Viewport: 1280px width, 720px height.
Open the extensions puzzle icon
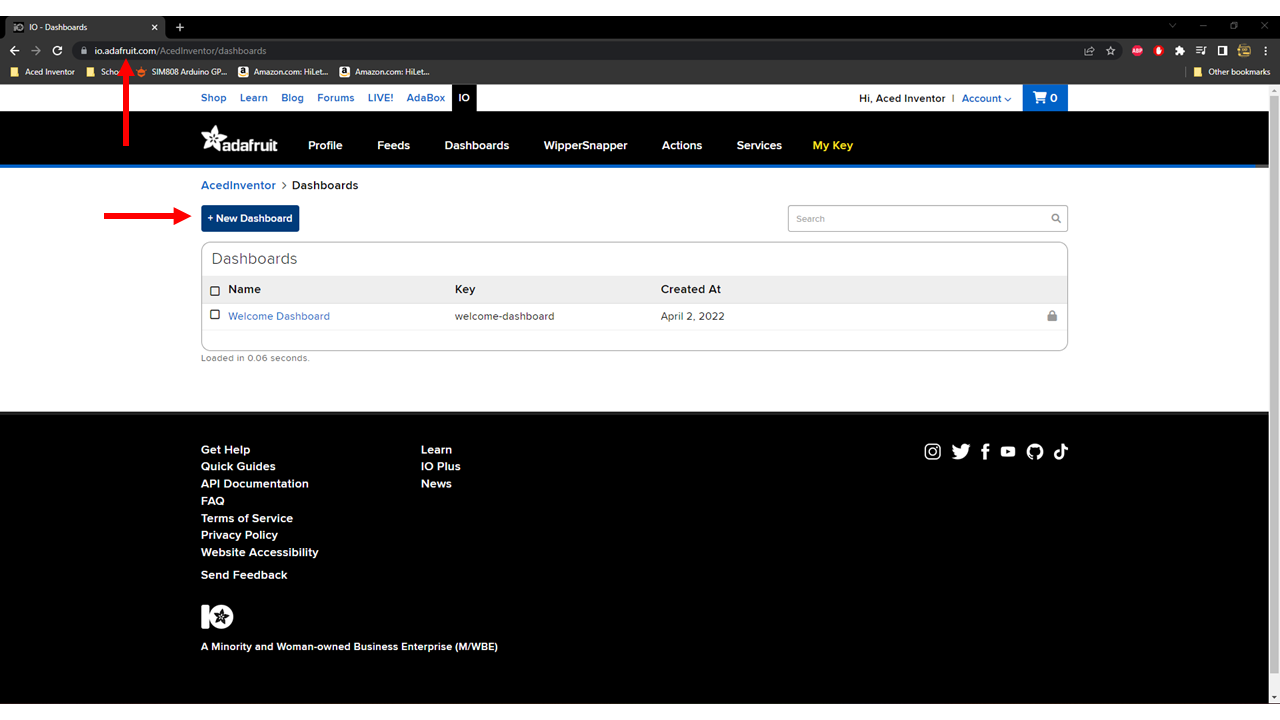(1180, 51)
